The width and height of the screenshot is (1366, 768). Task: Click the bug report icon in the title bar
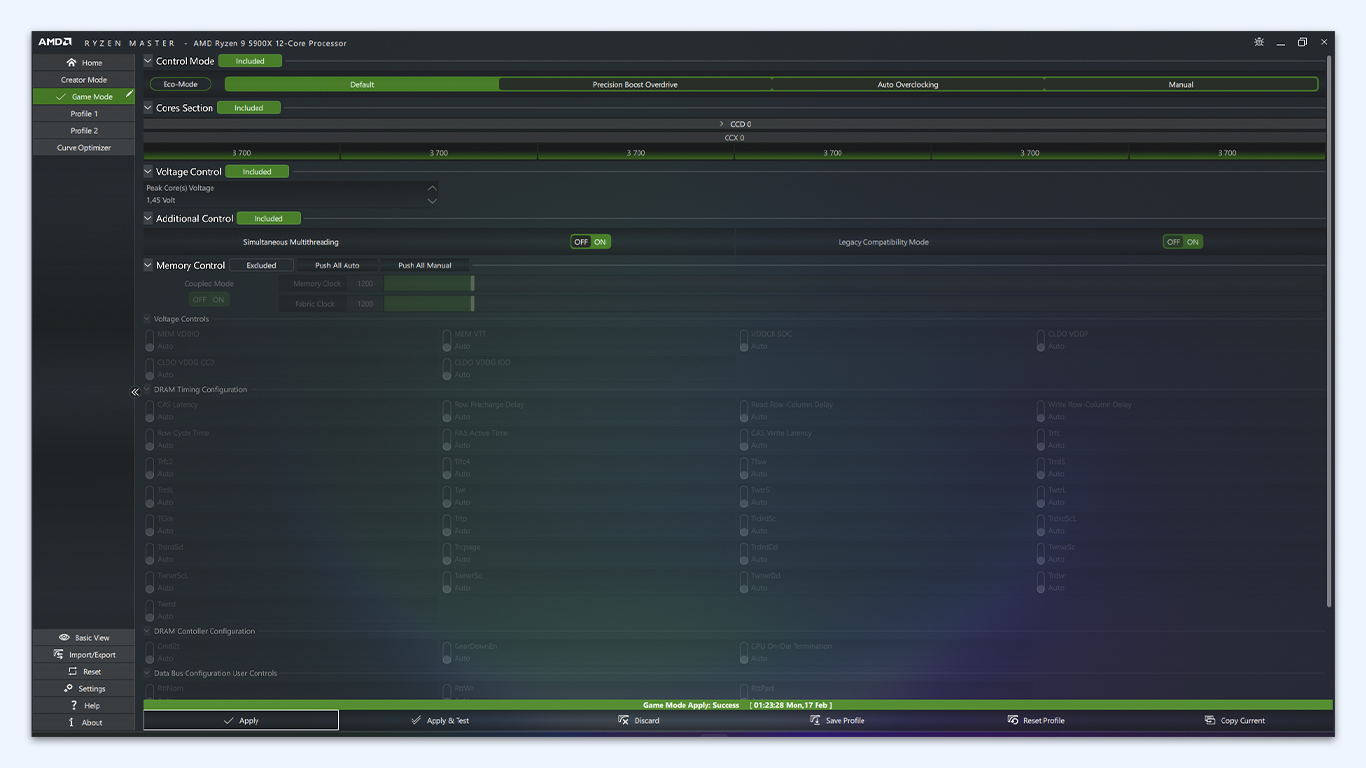pyautogui.click(x=1258, y=42)
